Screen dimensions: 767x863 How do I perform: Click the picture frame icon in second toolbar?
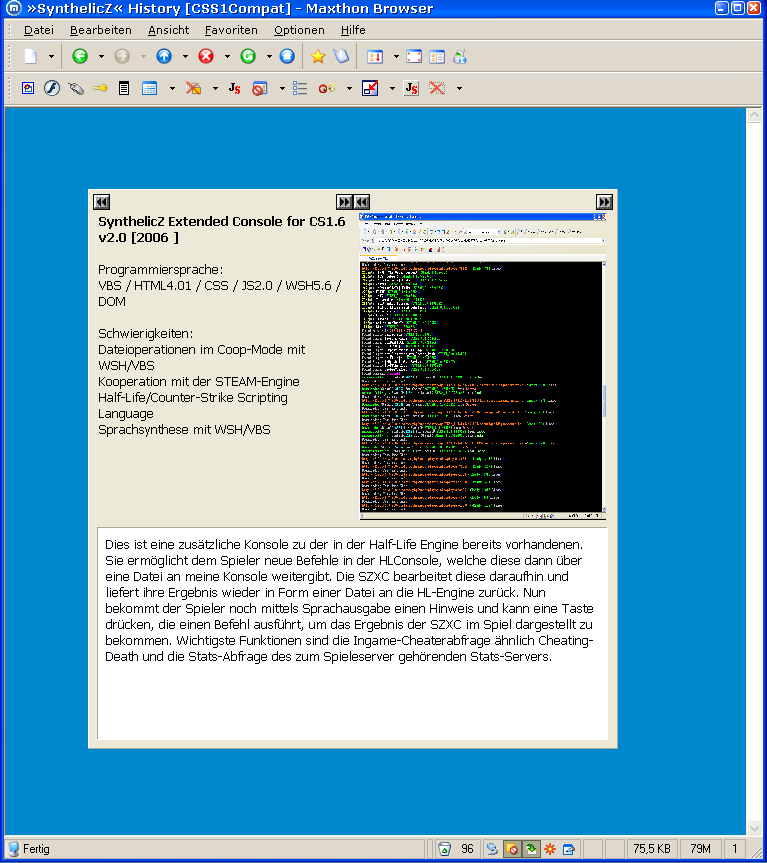coord(28,88)
